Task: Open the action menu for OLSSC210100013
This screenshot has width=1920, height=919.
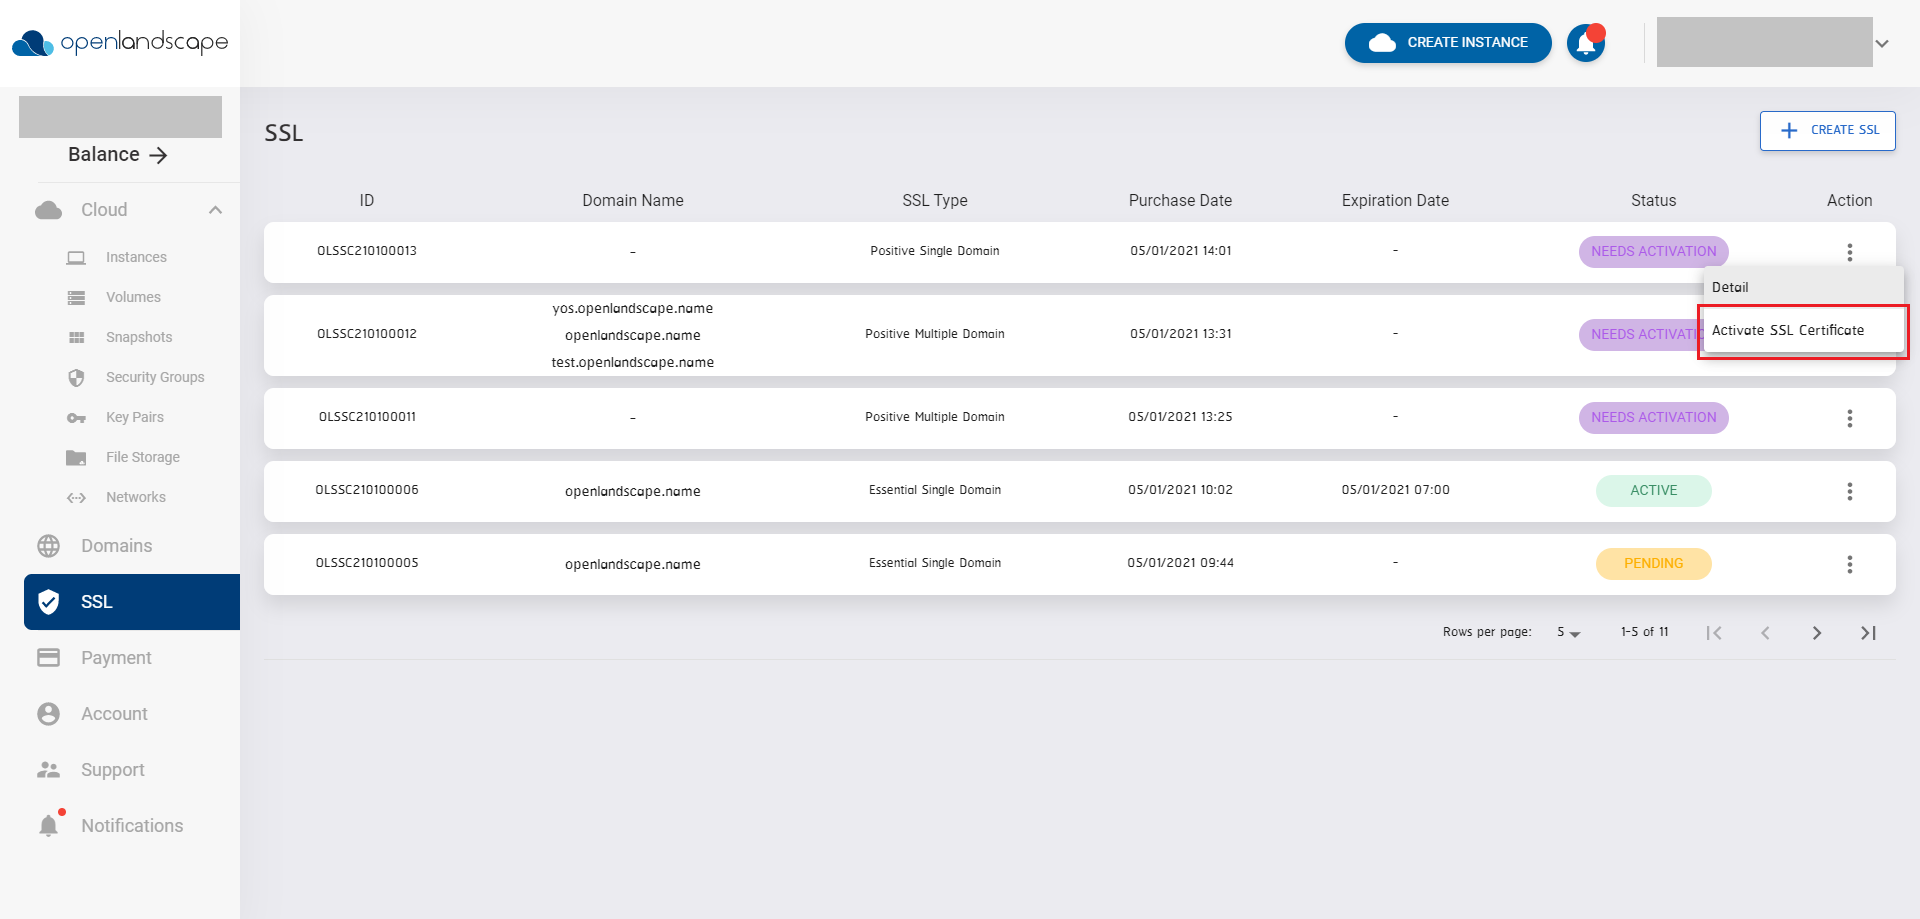Action: point(1849,251)
